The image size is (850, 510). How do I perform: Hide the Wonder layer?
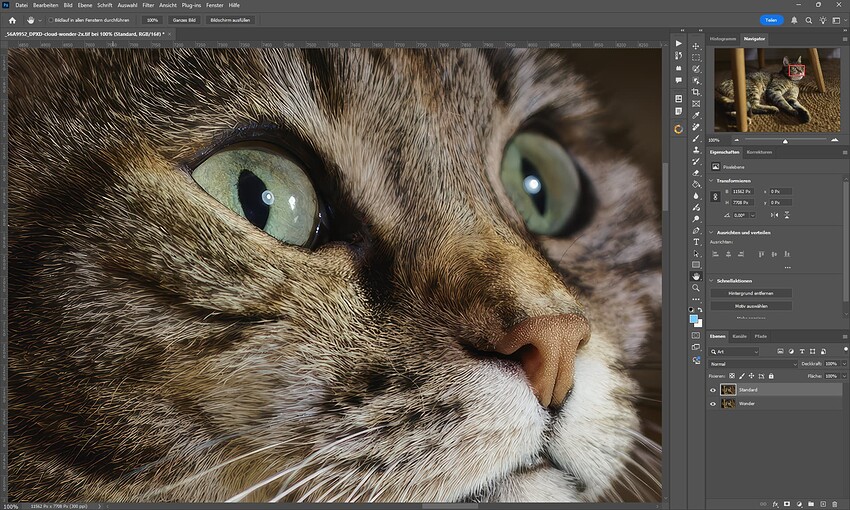pyautogui.click(x=713, y=404)
